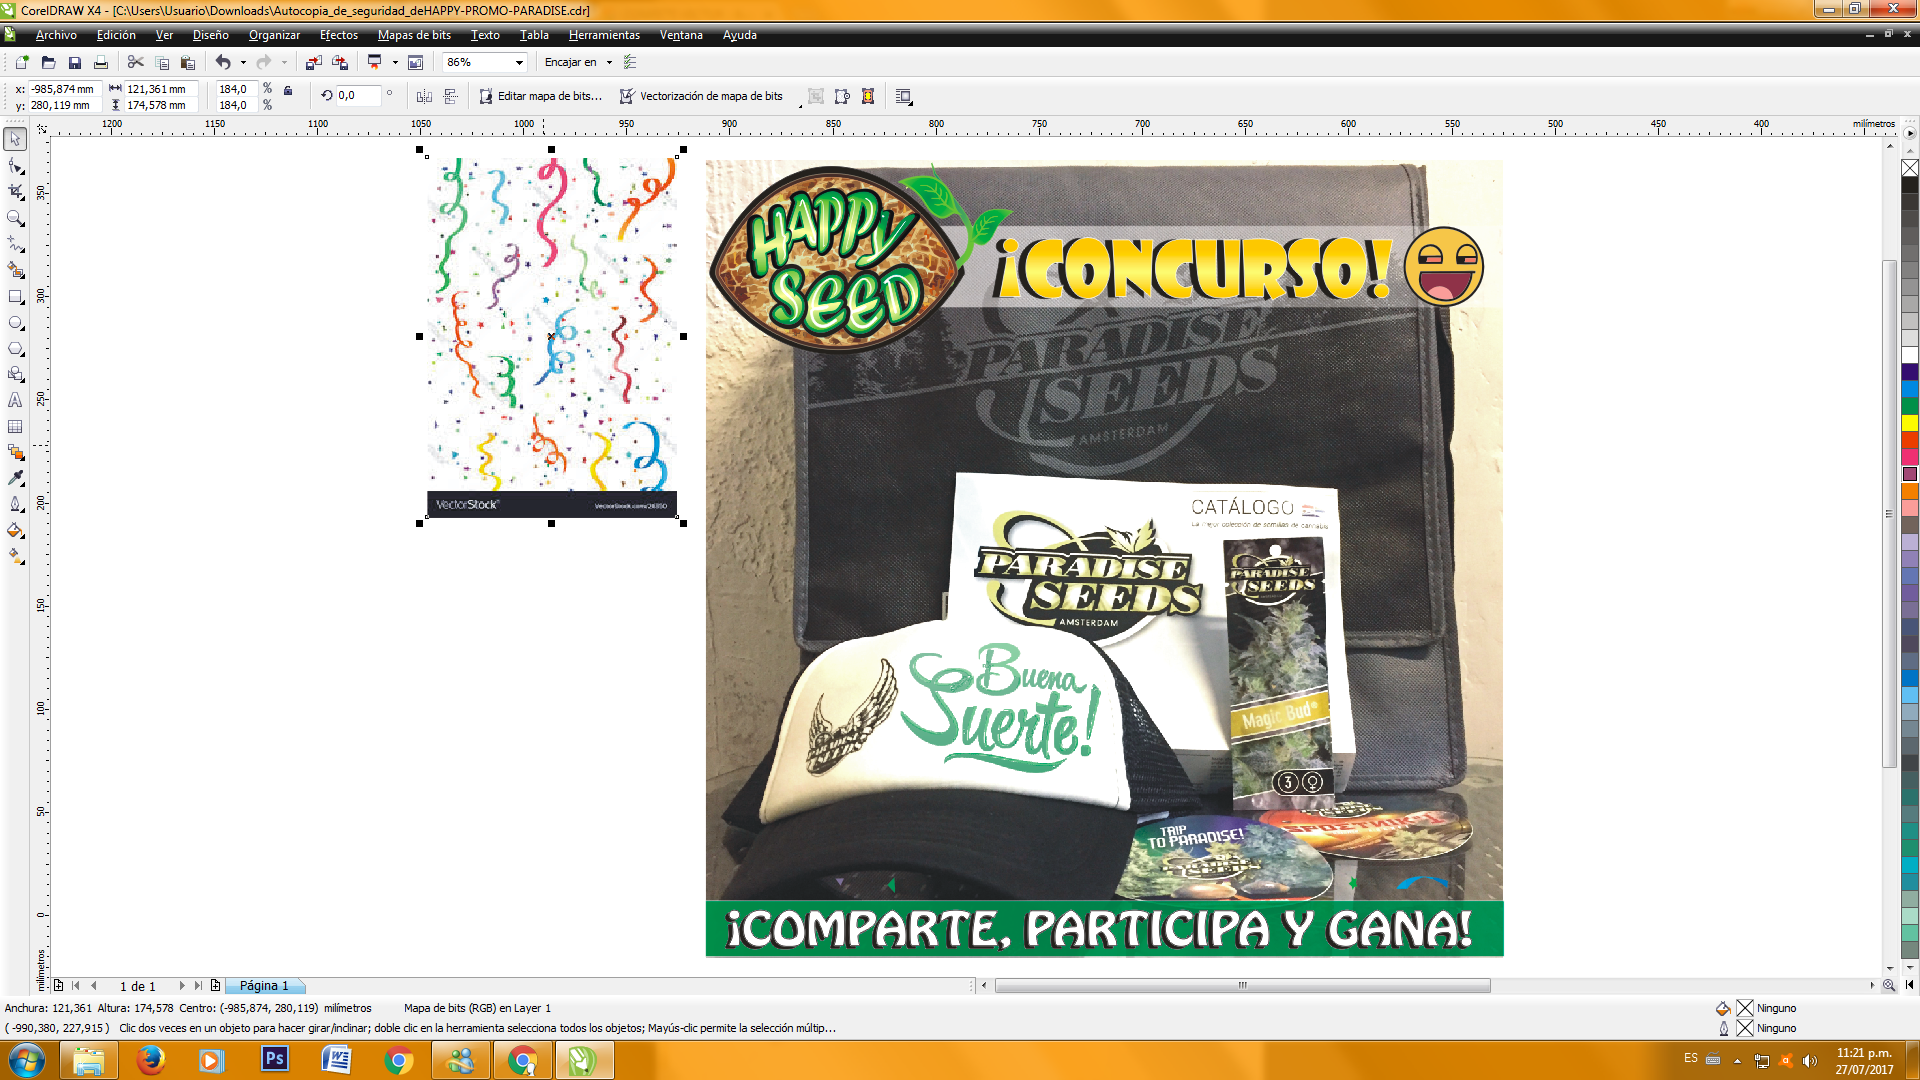Click the Paste clipboard icon
The image size is (1920, 1080).
pos(187,62)
